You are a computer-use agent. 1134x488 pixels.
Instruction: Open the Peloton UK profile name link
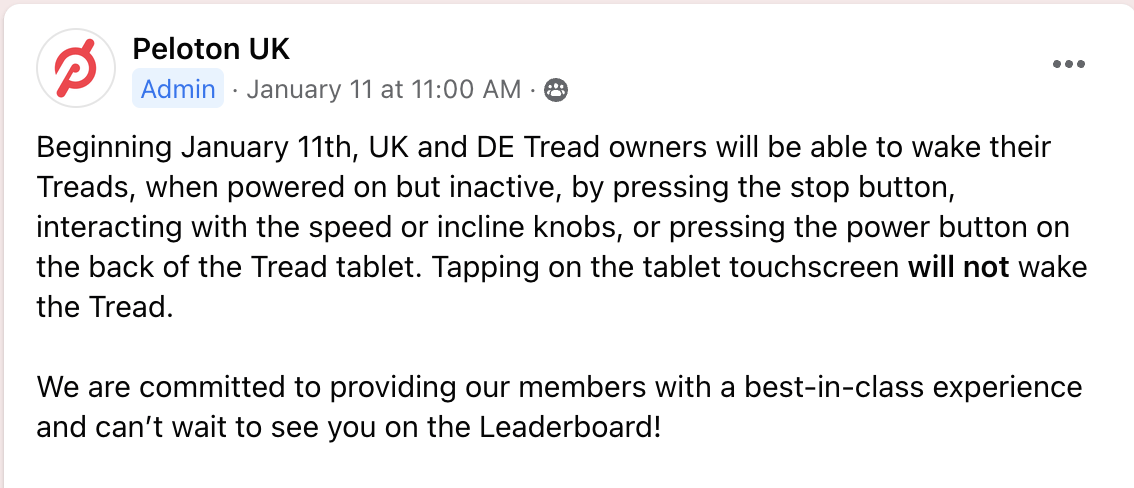pyautogui.click(x=211, y=49)
